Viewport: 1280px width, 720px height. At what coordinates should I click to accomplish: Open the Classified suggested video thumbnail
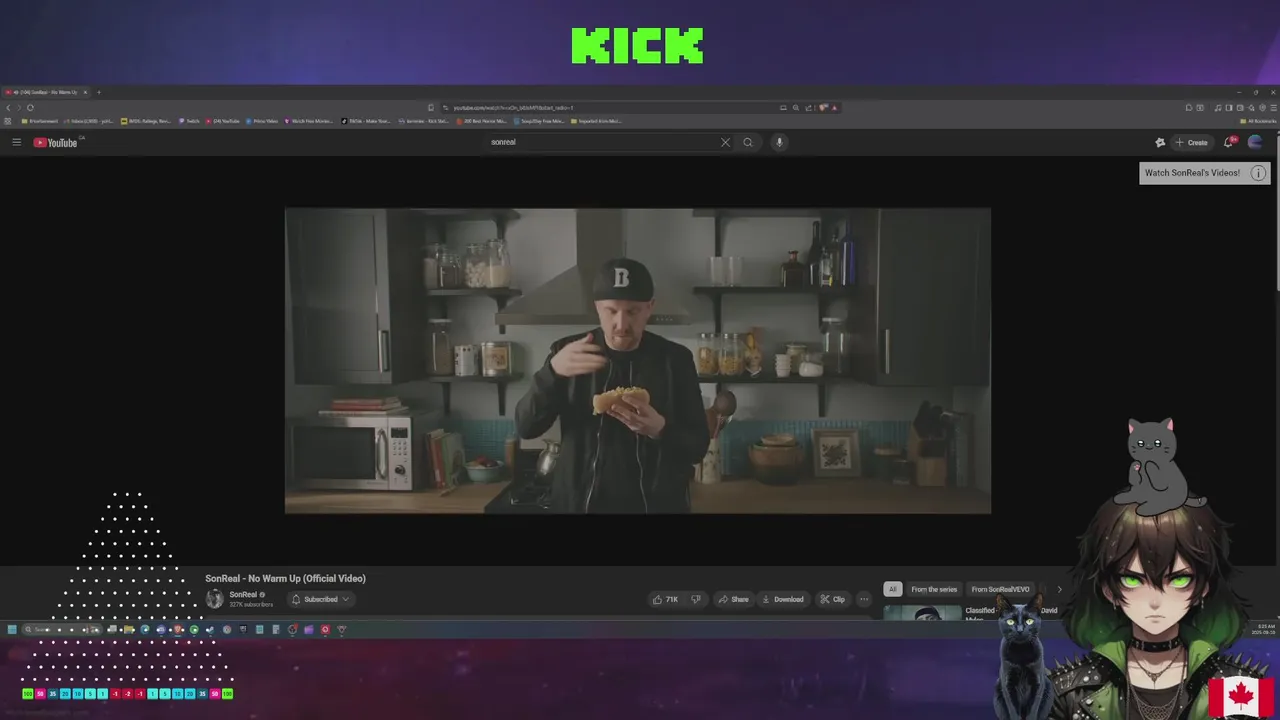922,612
